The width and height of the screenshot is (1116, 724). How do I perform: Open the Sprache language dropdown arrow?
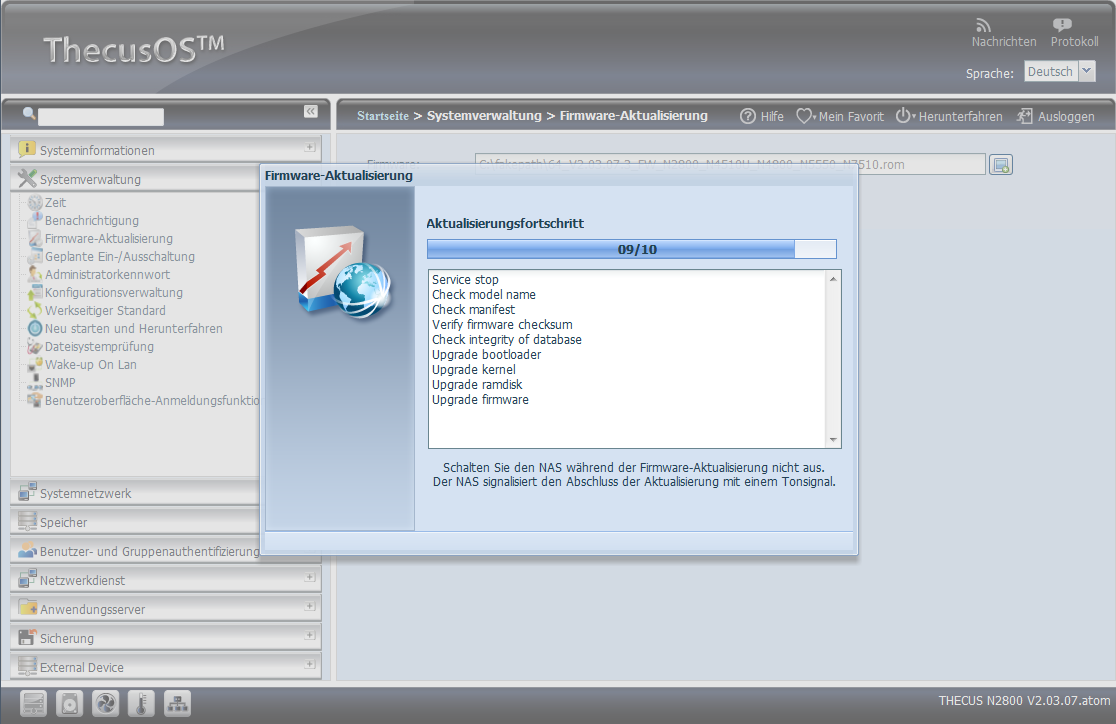pos(1087,71)
